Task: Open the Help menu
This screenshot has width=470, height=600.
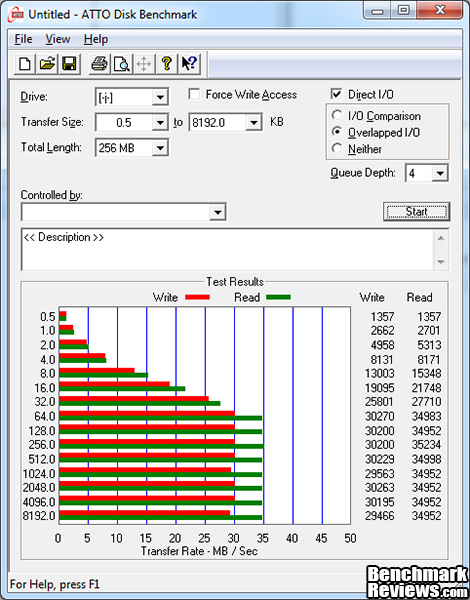Action: pos(96,39)
